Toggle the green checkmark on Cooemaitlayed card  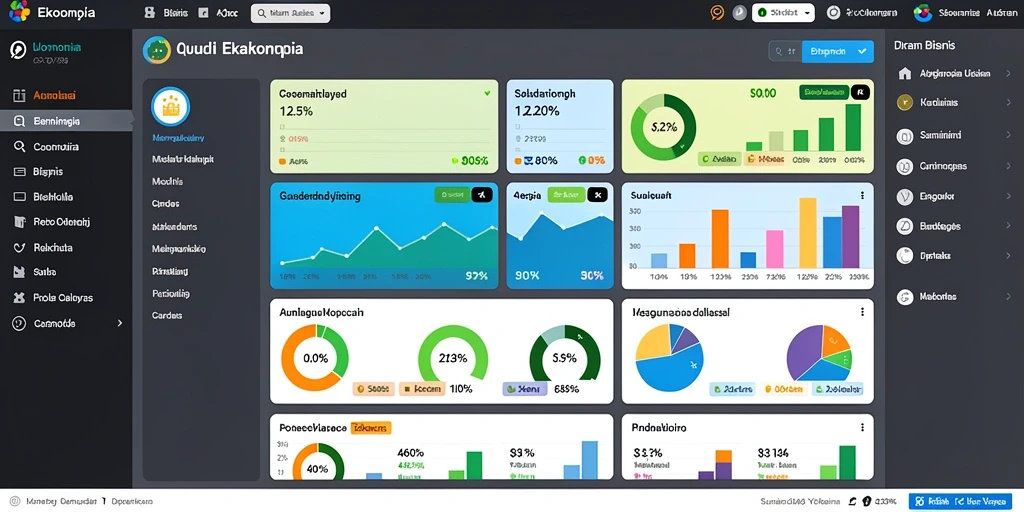pyautogui.click(x=487, y=93)
